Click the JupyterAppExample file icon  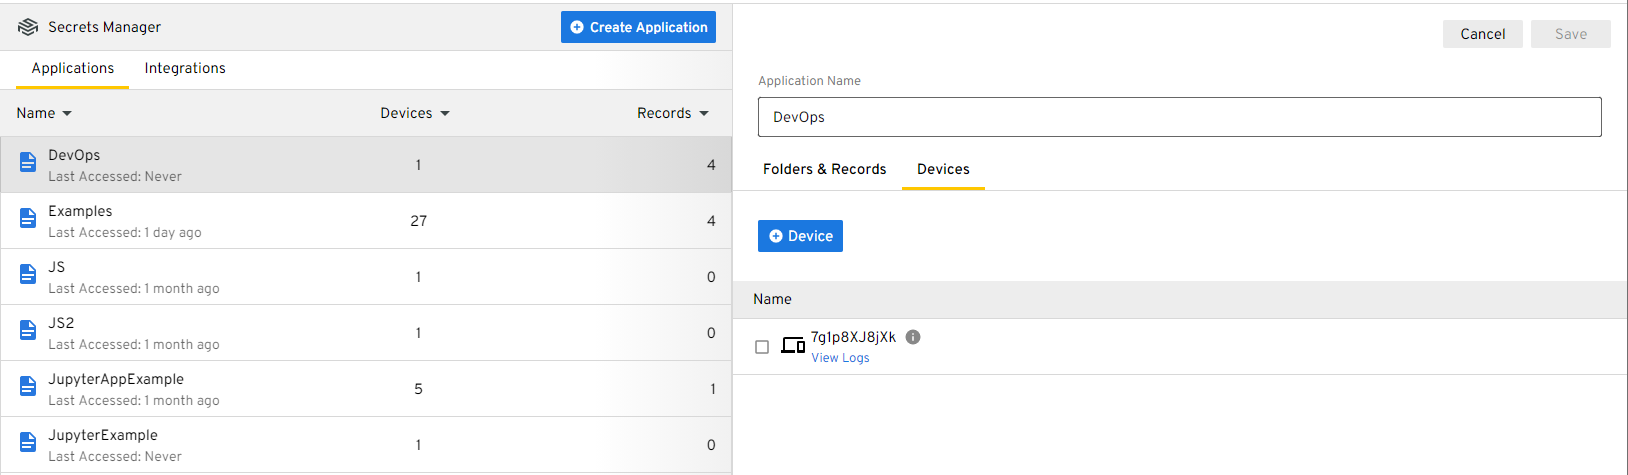click(x=28, y=386)
